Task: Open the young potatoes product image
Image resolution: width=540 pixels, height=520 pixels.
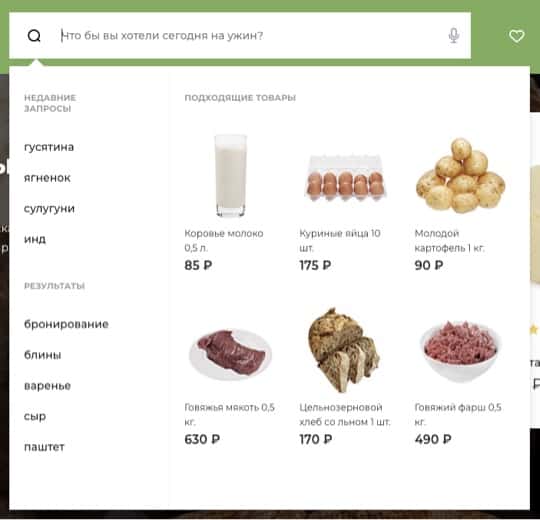Action: tap(460, 176)
